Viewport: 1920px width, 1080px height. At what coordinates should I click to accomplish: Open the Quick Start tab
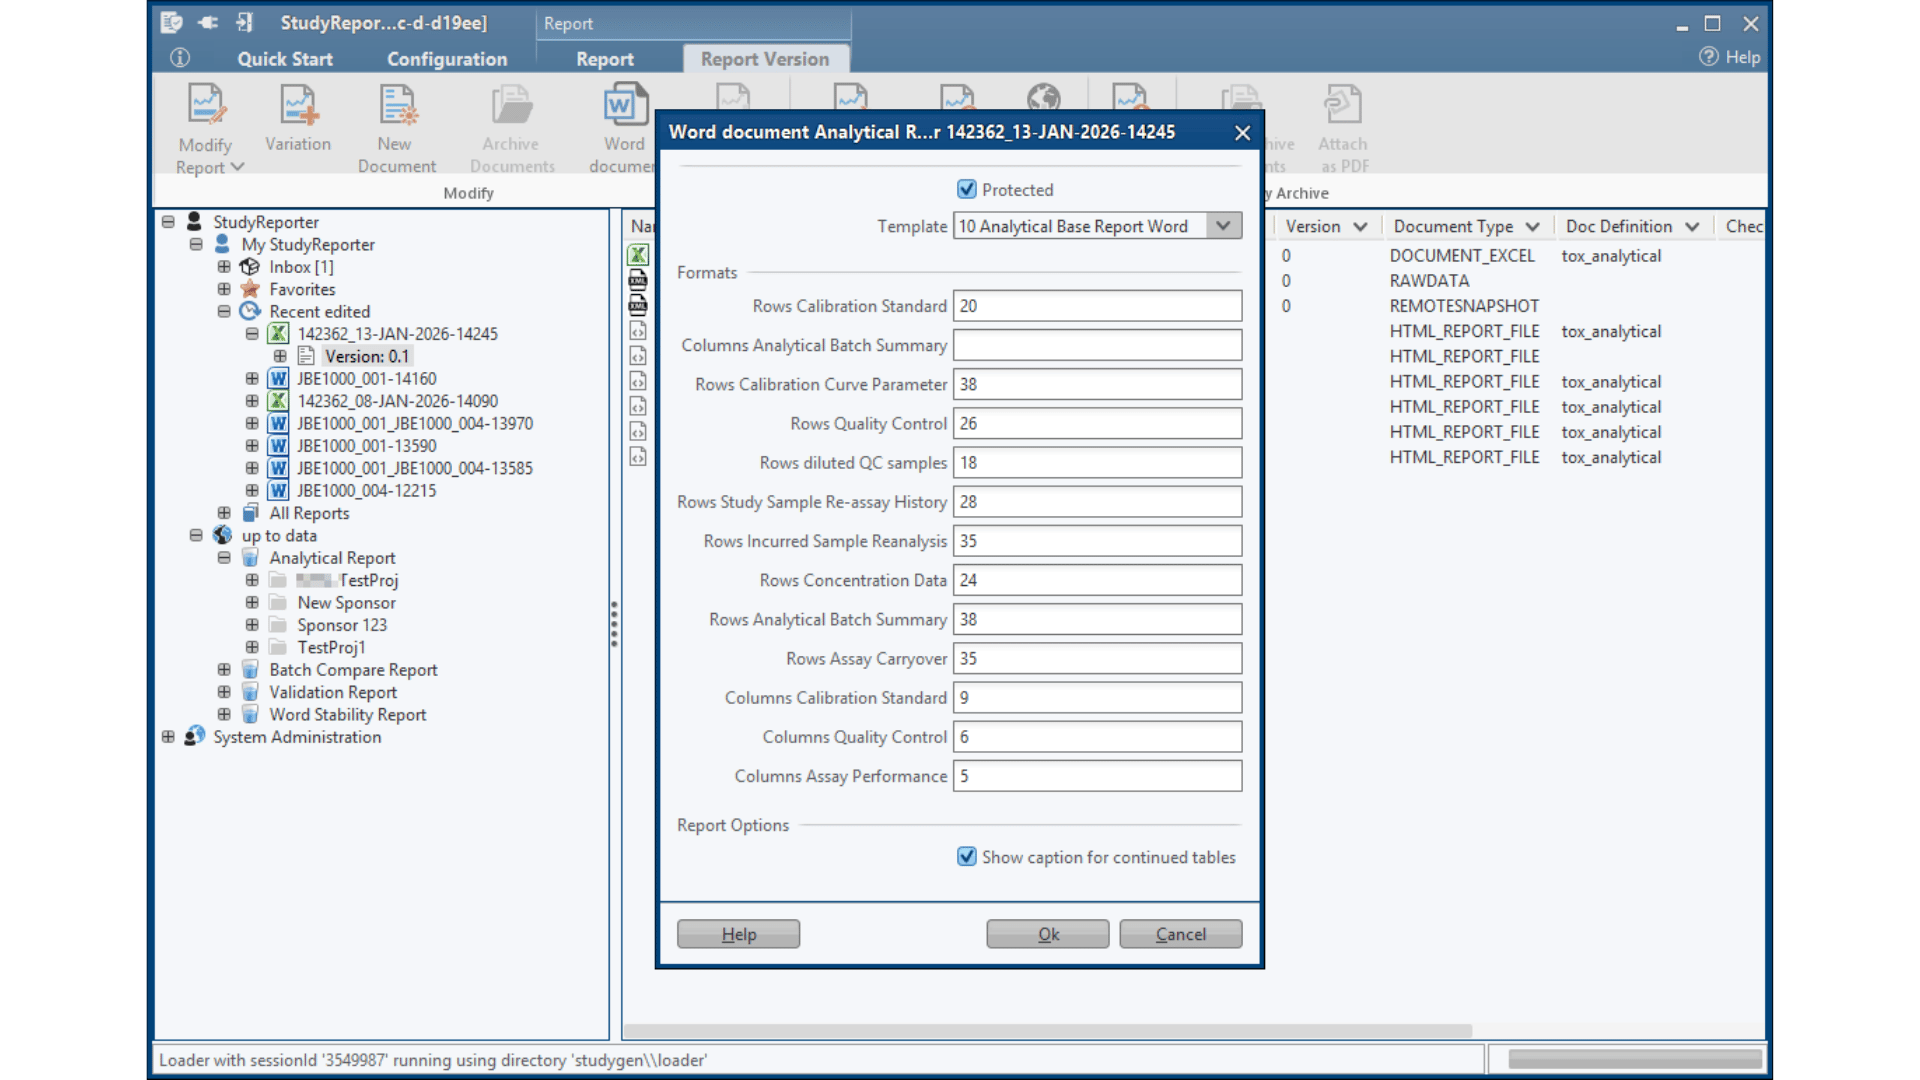285,59
